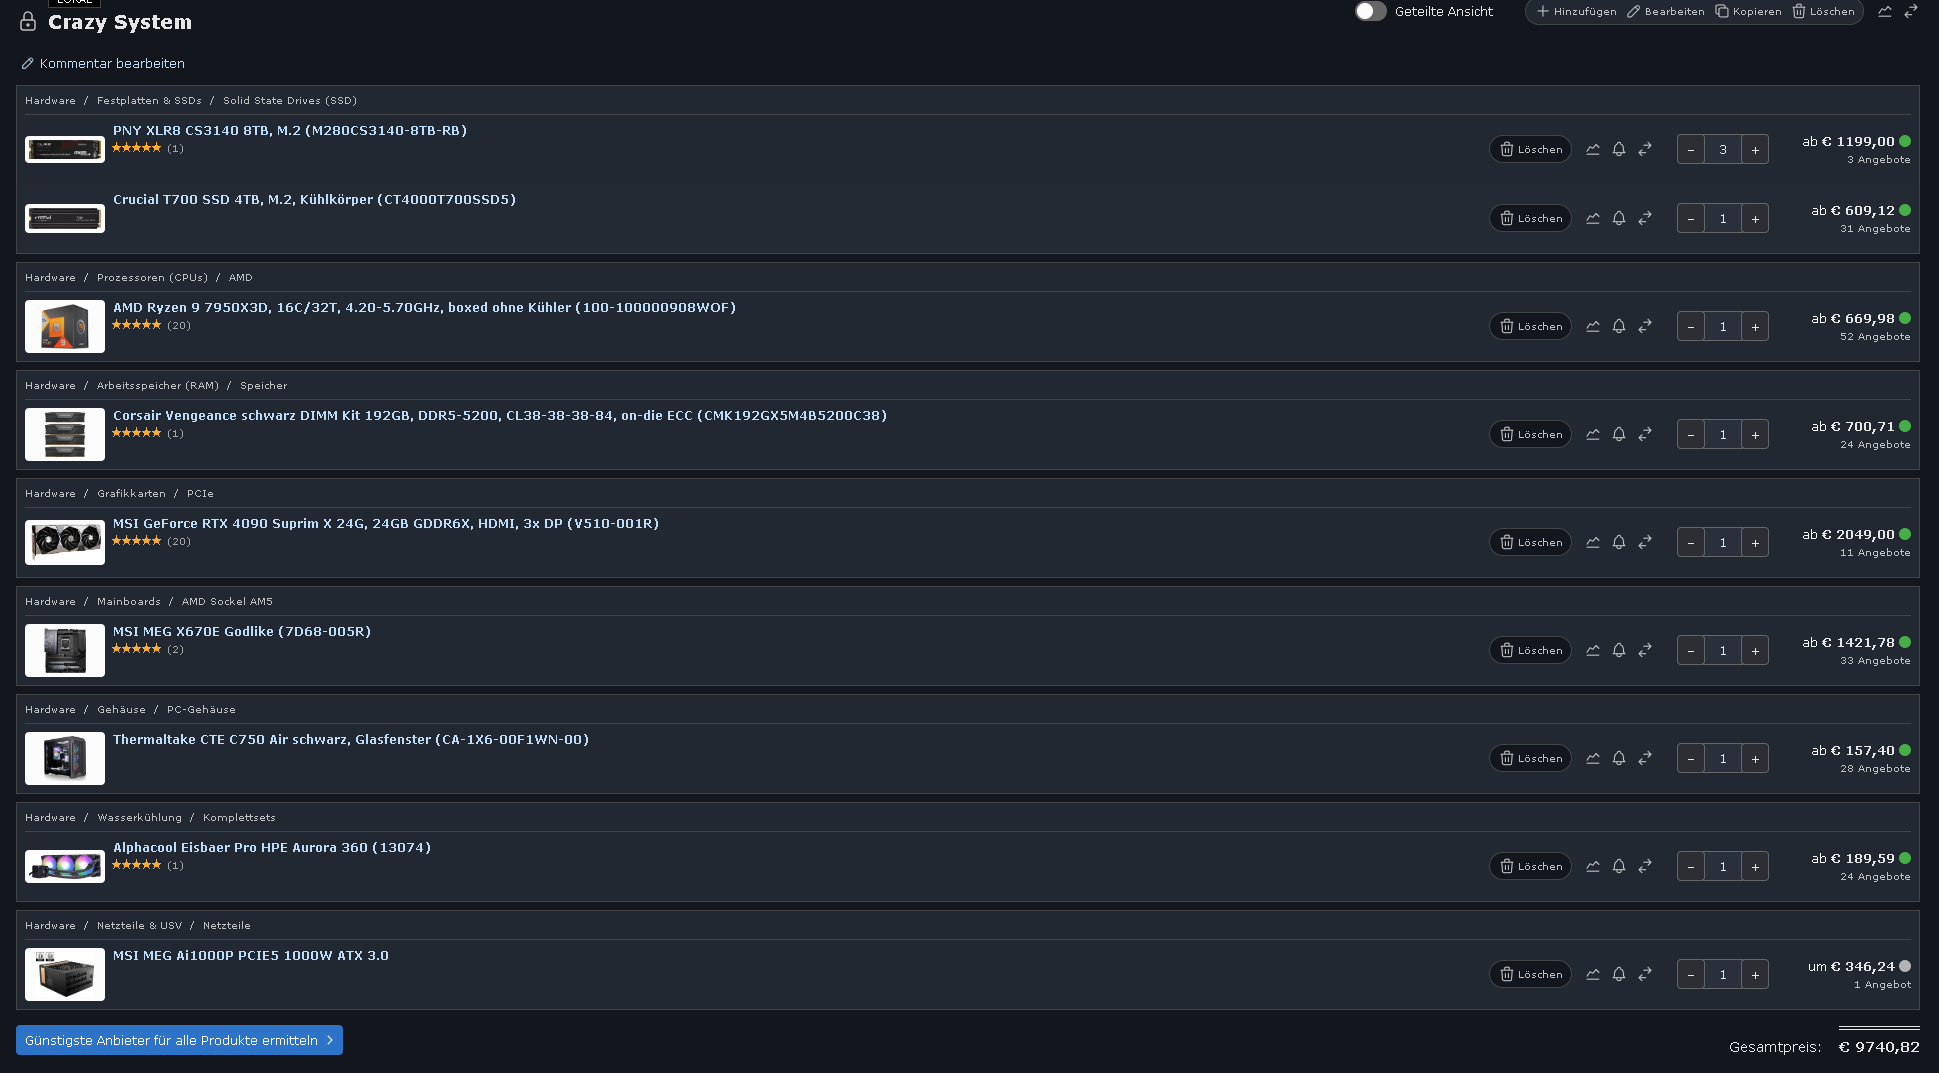
Task: Click the Hinzufügen button
Action: 1577,12
